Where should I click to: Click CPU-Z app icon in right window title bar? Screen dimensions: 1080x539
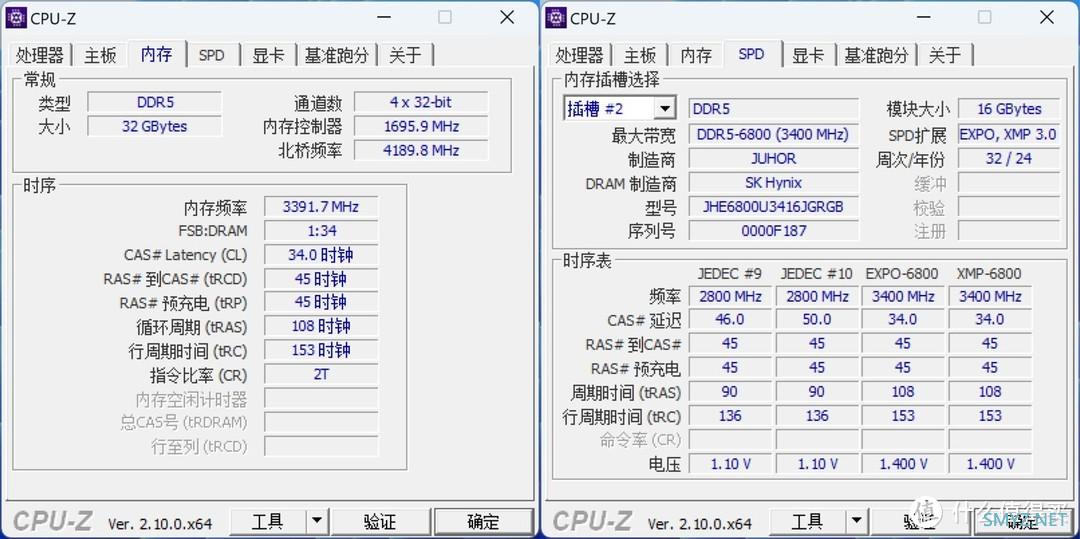pyautogui.click(x=556, y=18)
